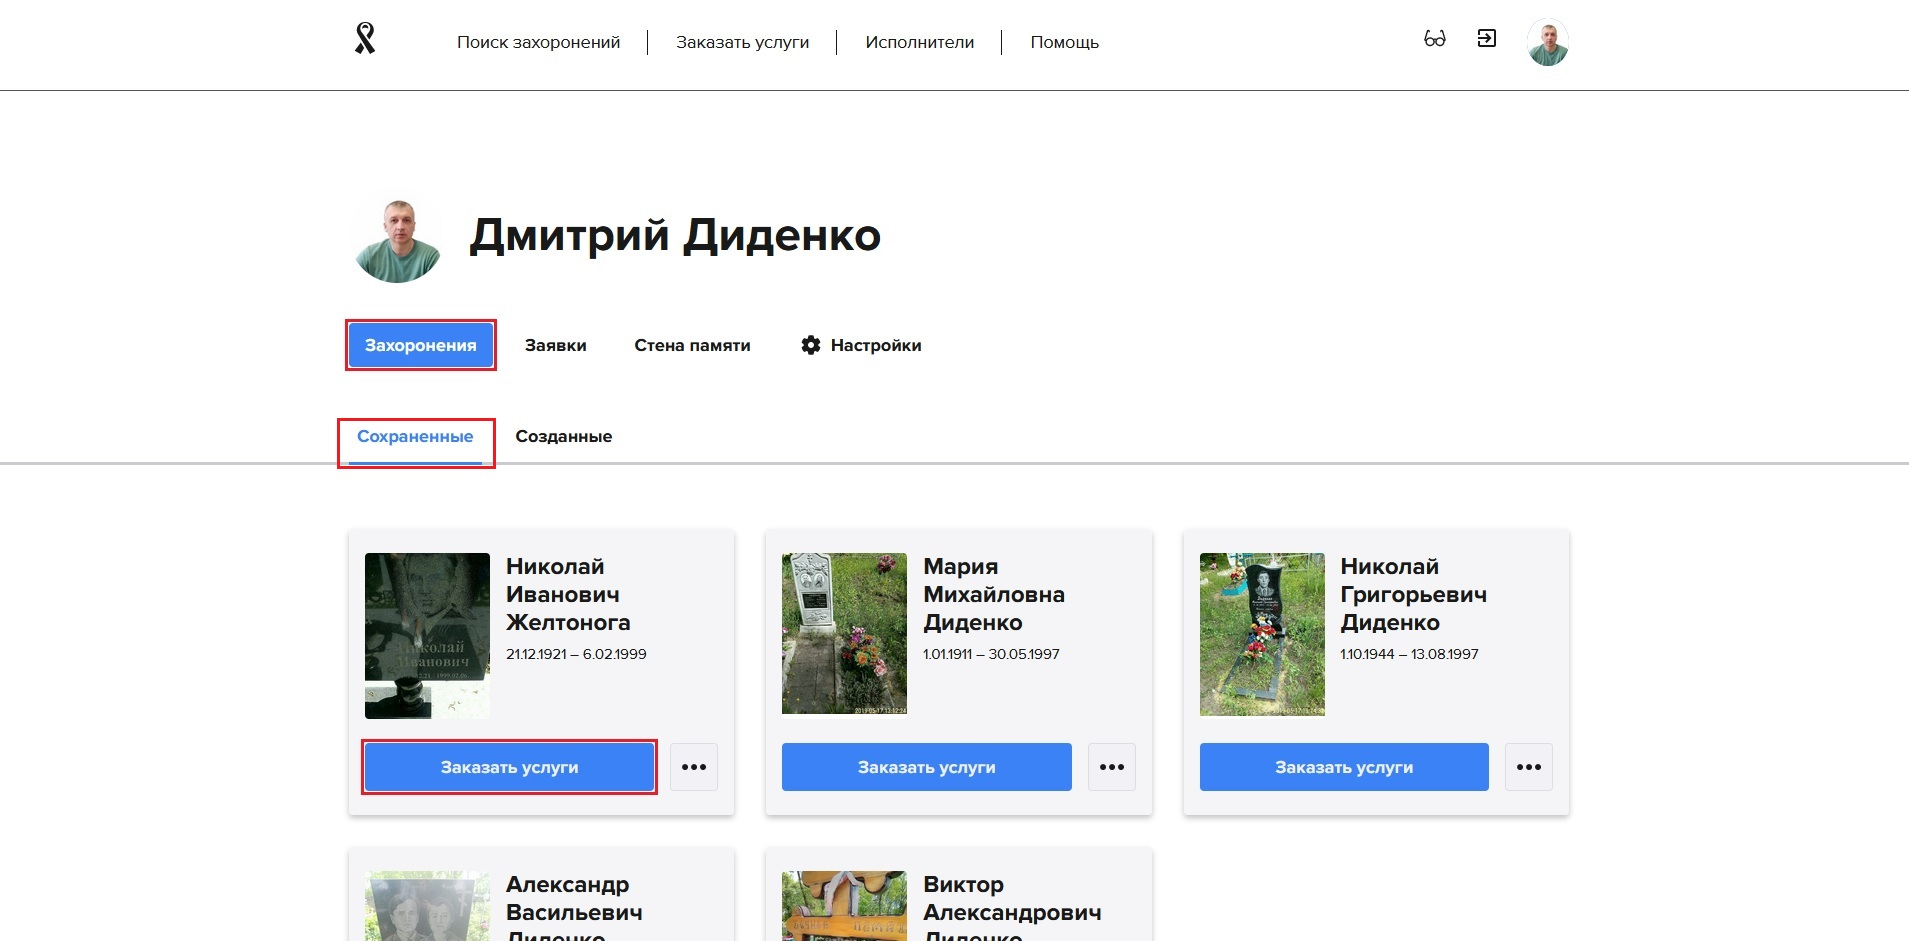Image resolution: width=1909 pixels, height=941 pixels.
Task: Click the black ribbon site logo
Action: point(365,39)
